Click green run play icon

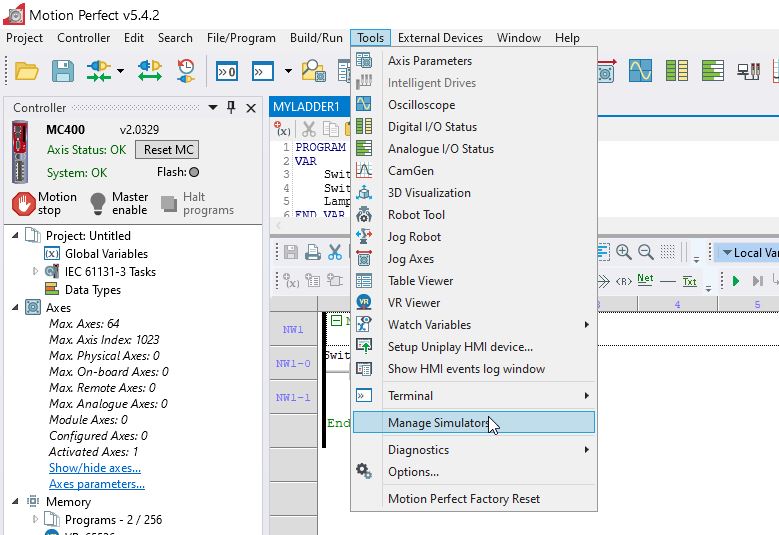pyautogui.click(x=736, y=281)
